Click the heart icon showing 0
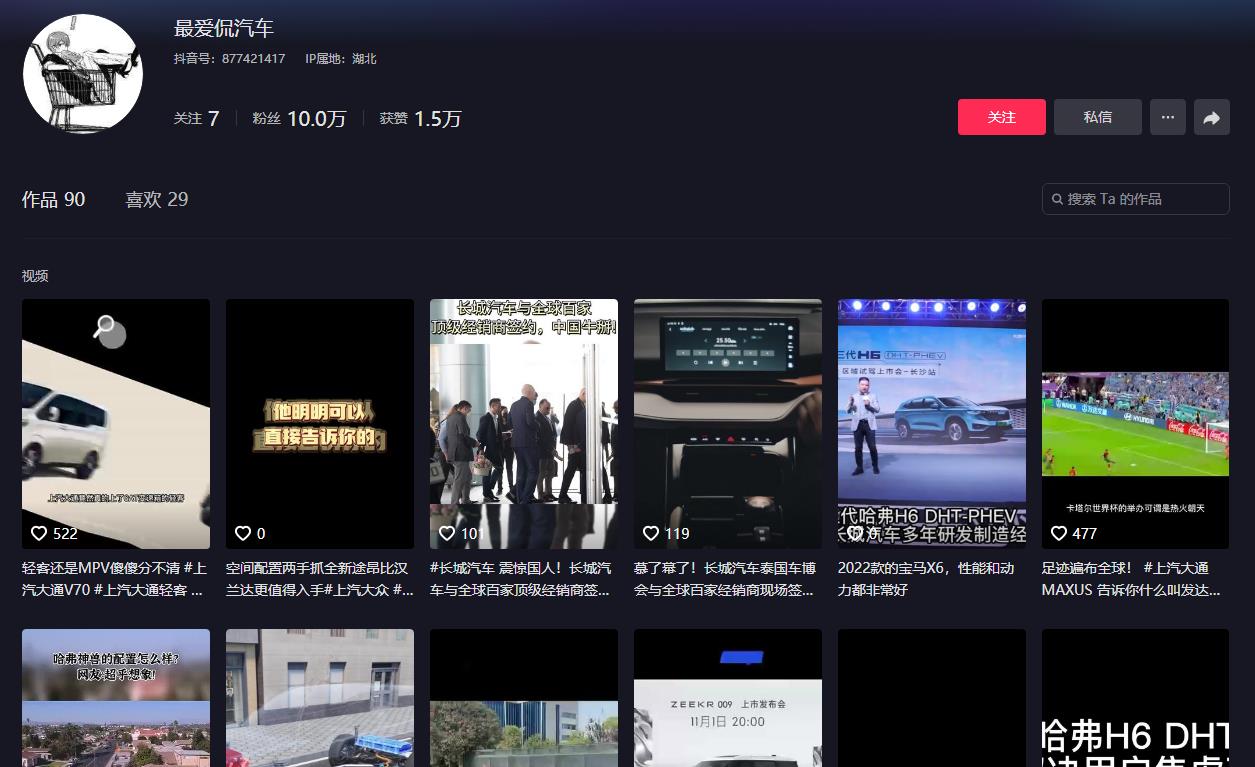 [x=243, y=533]
